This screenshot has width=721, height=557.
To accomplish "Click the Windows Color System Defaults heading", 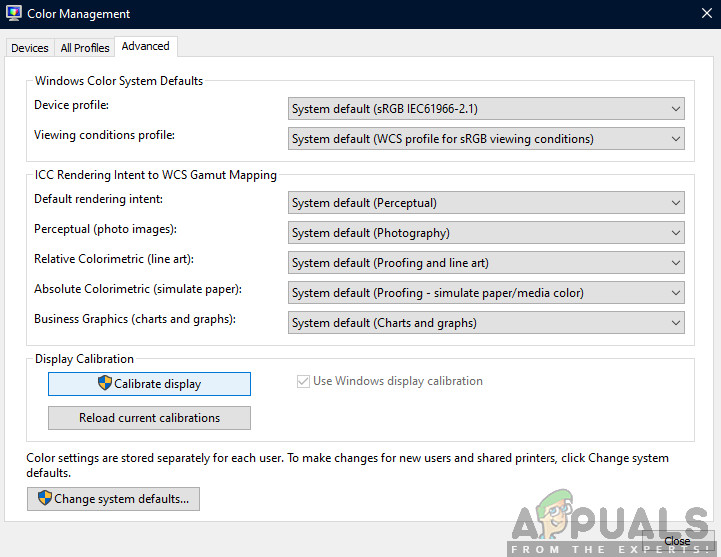I will click(x=119, y=81).
